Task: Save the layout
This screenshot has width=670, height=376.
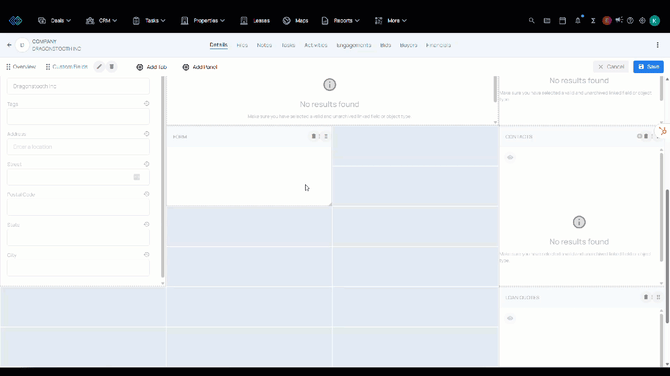Action: (x=648, y=67)
